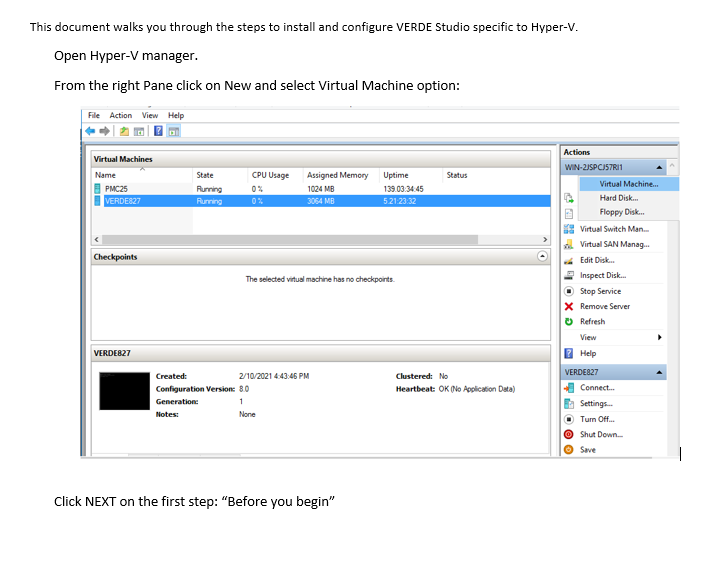
Task: Open the Action menu
Action: 120,115
